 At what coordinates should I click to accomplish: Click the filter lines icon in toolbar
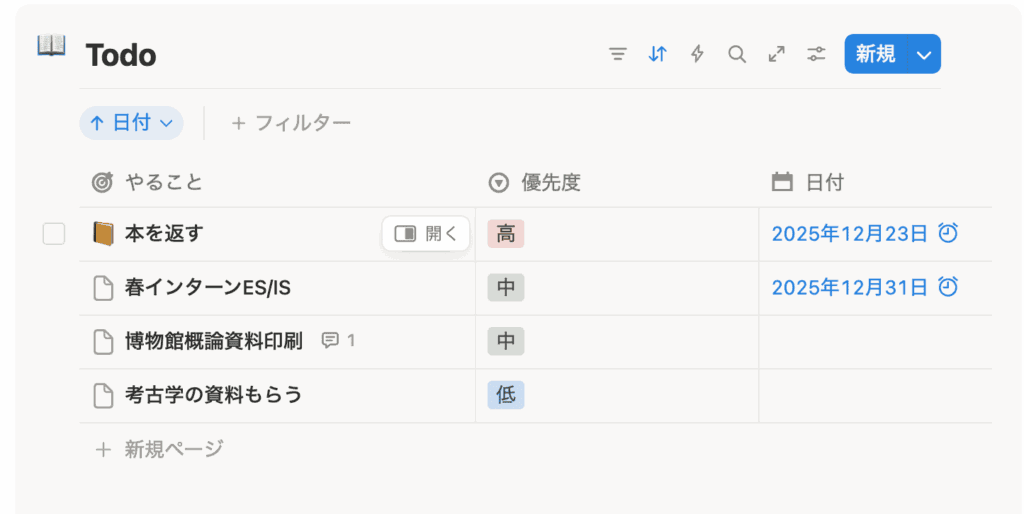[x=618, y=55]
